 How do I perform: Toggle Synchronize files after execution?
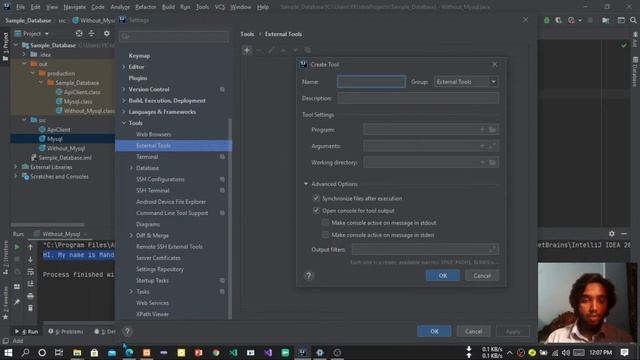316,198
